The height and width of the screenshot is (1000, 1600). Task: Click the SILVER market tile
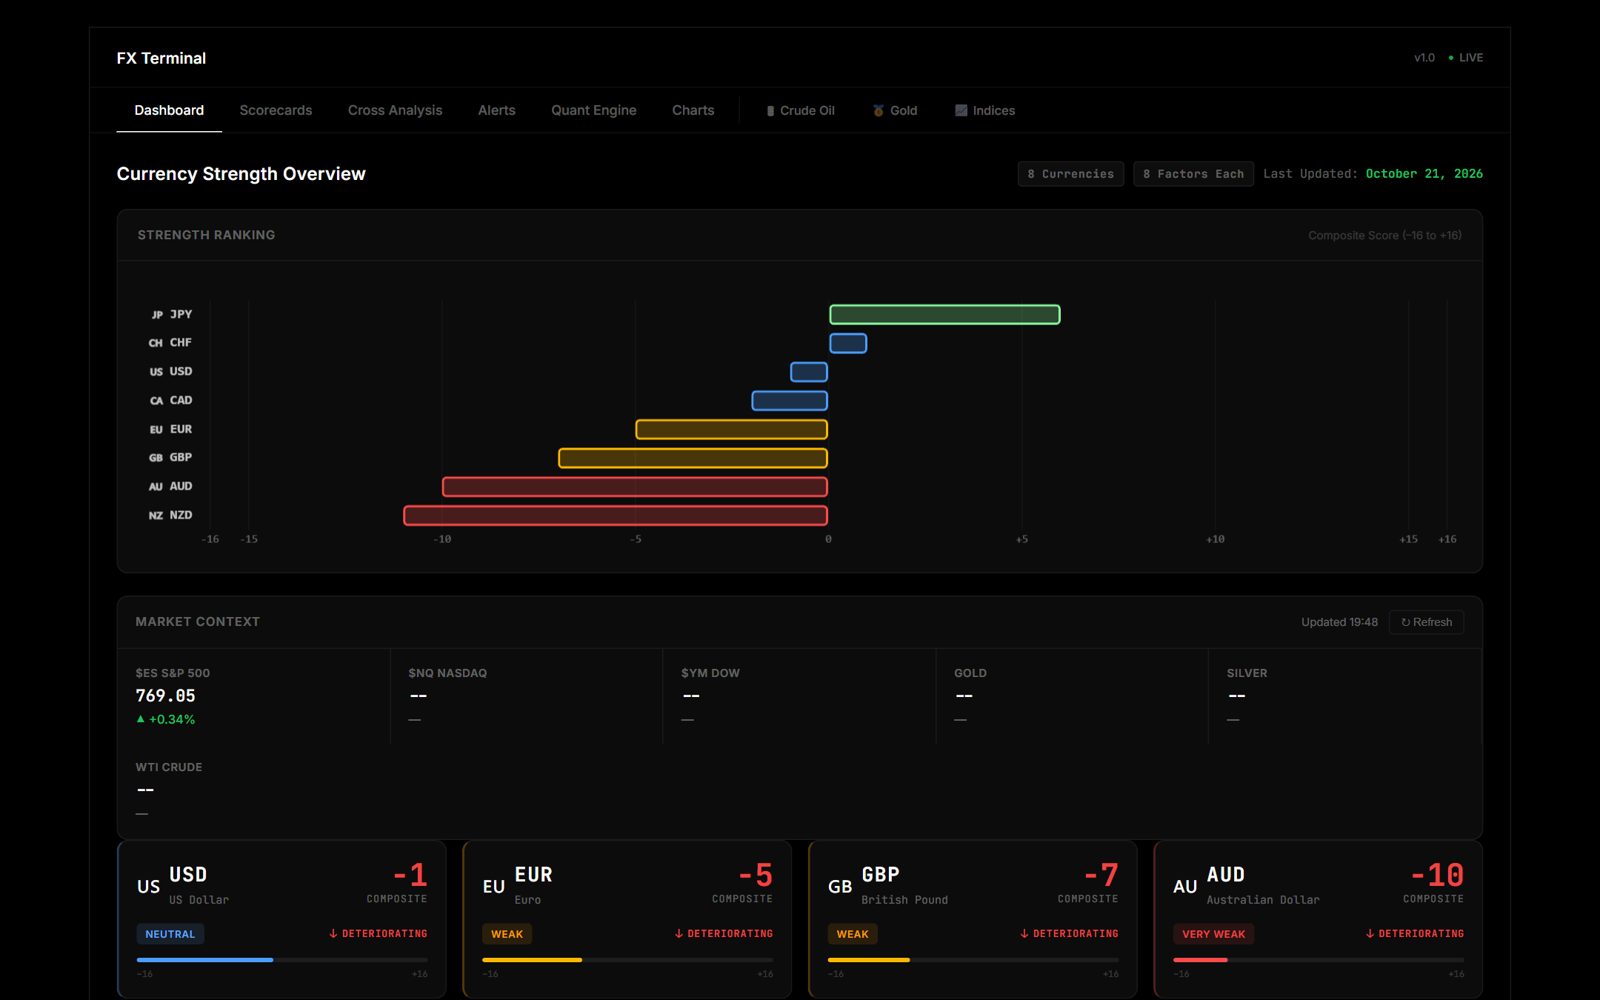1345,696
